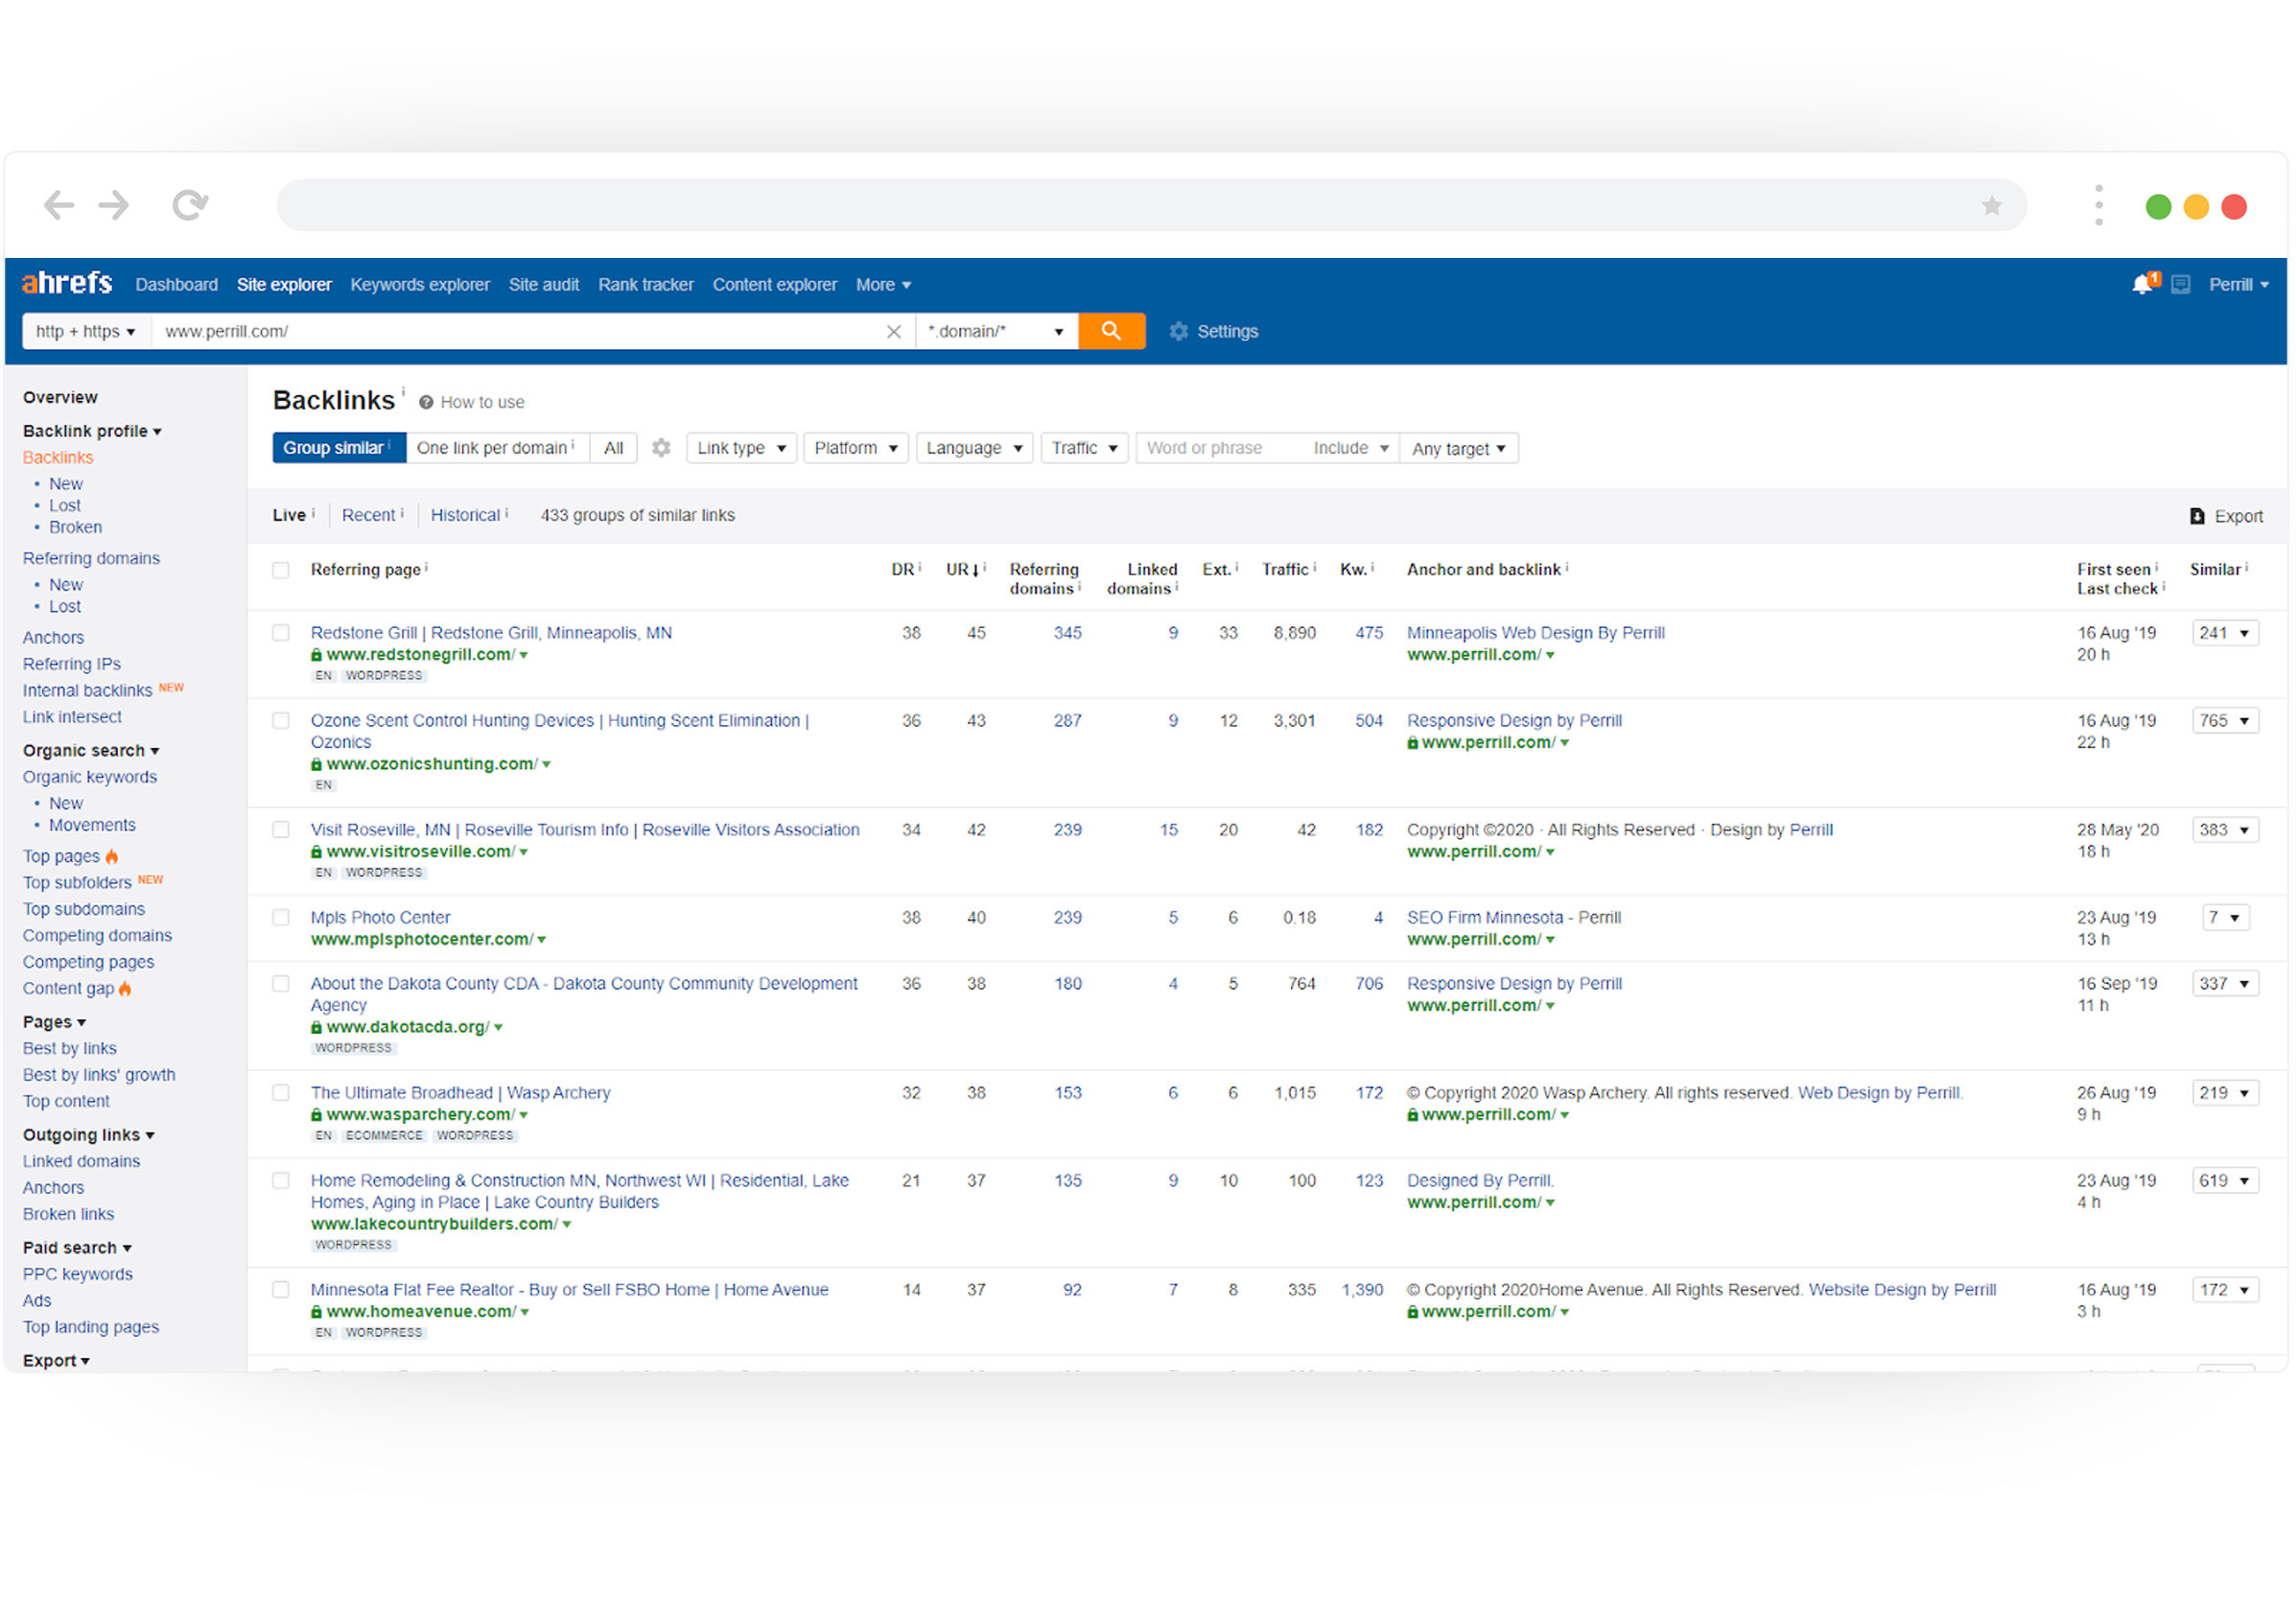The width and height of the screenshot is (2296, 1613).
Task: Click the UR column sort arrow
Action: 975,571
